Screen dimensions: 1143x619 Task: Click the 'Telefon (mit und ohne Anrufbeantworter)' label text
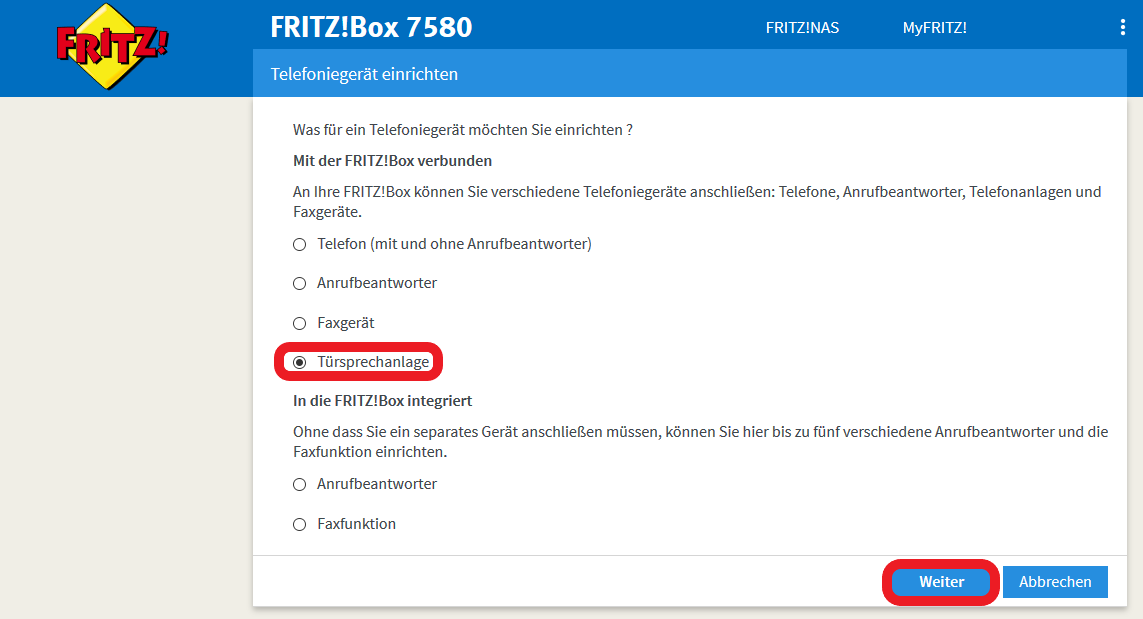tap(454, 244)
